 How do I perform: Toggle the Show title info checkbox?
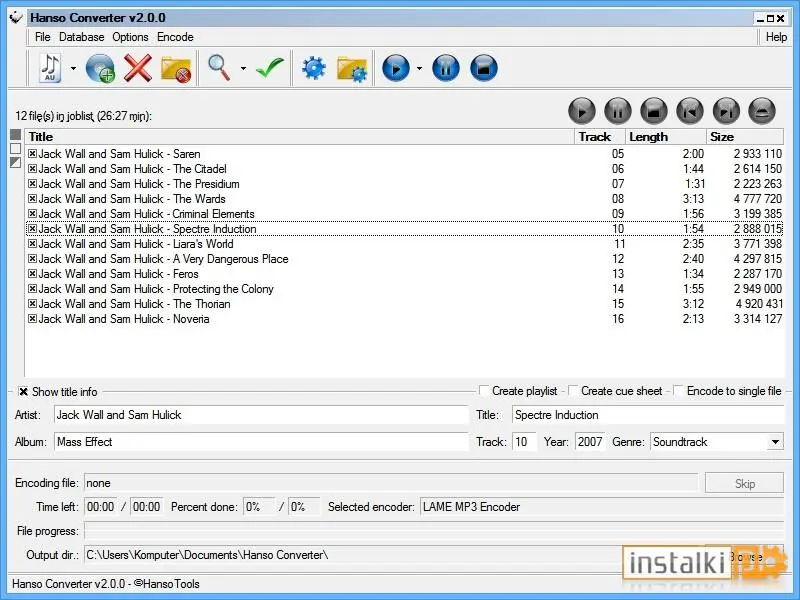(23, 392)
